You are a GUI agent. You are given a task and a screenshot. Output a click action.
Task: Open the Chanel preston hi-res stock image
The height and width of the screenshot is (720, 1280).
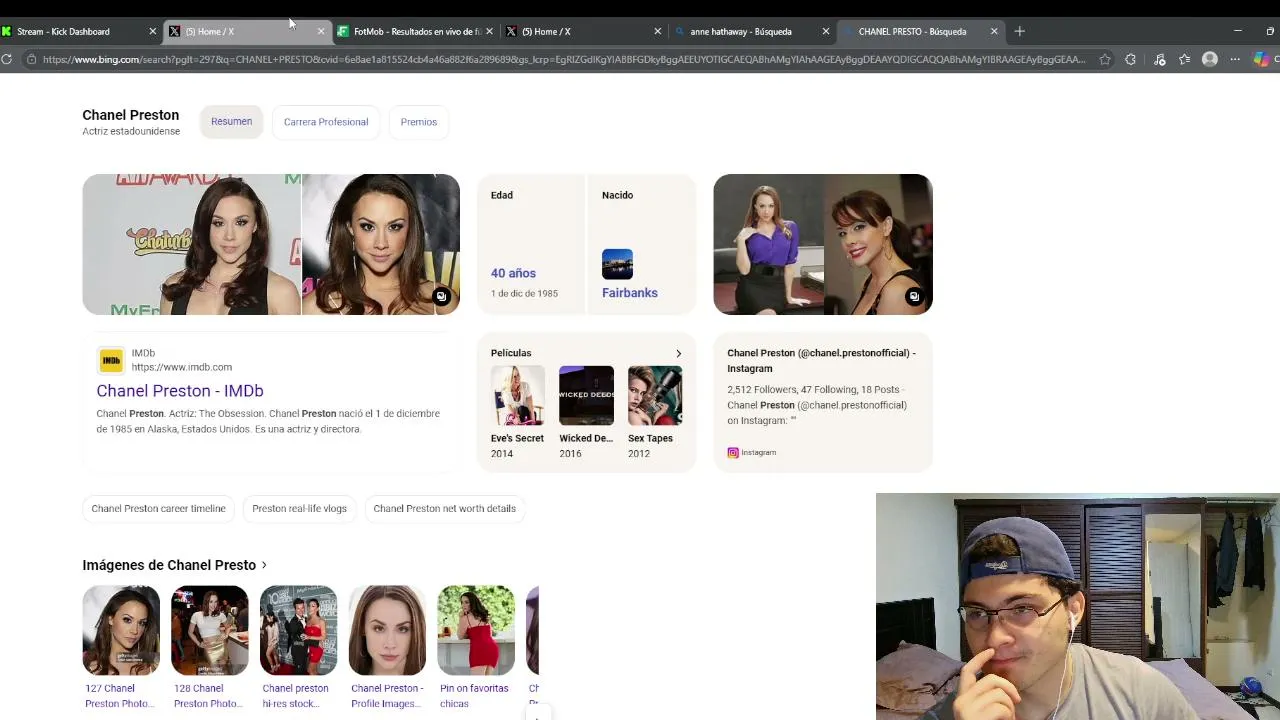[298, 631]
